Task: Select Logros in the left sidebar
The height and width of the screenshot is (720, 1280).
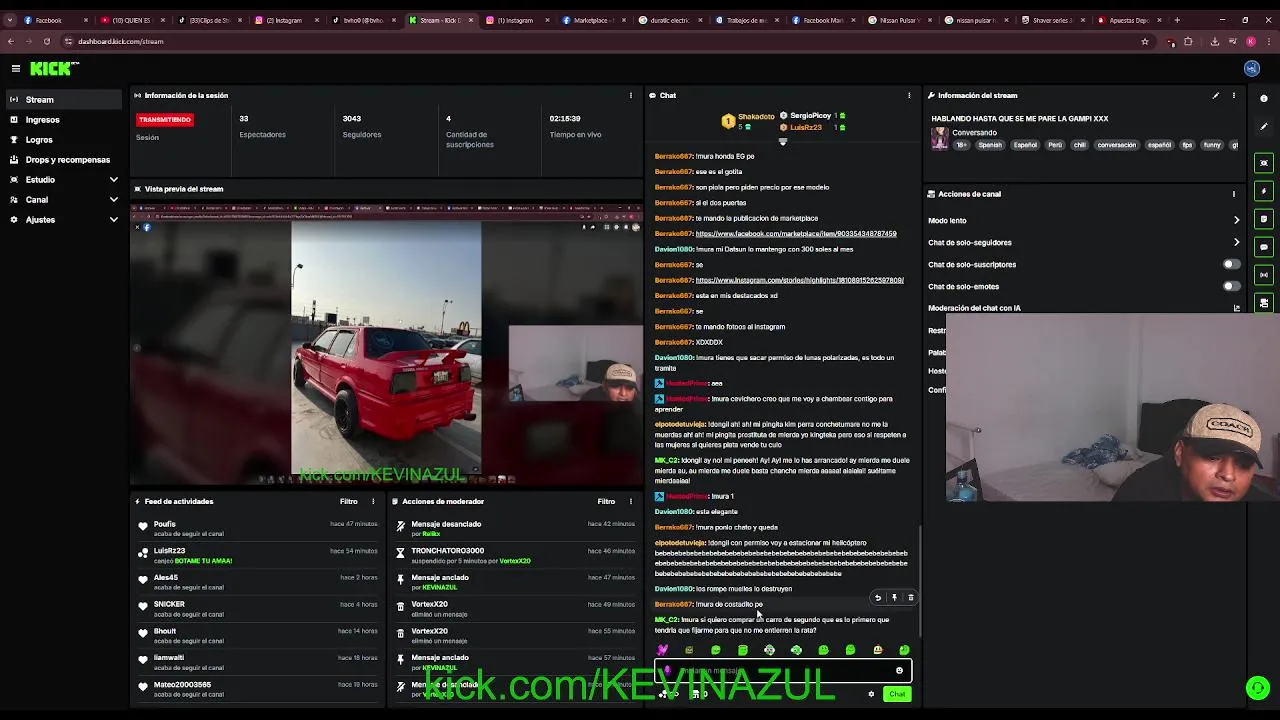Action: 66,139
